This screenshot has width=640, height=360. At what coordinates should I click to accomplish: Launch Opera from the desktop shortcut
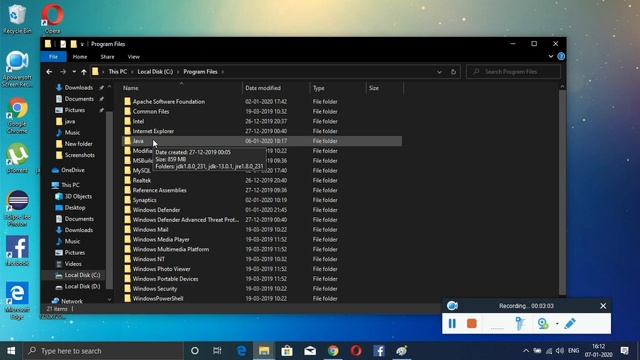[x=53, y=19]
